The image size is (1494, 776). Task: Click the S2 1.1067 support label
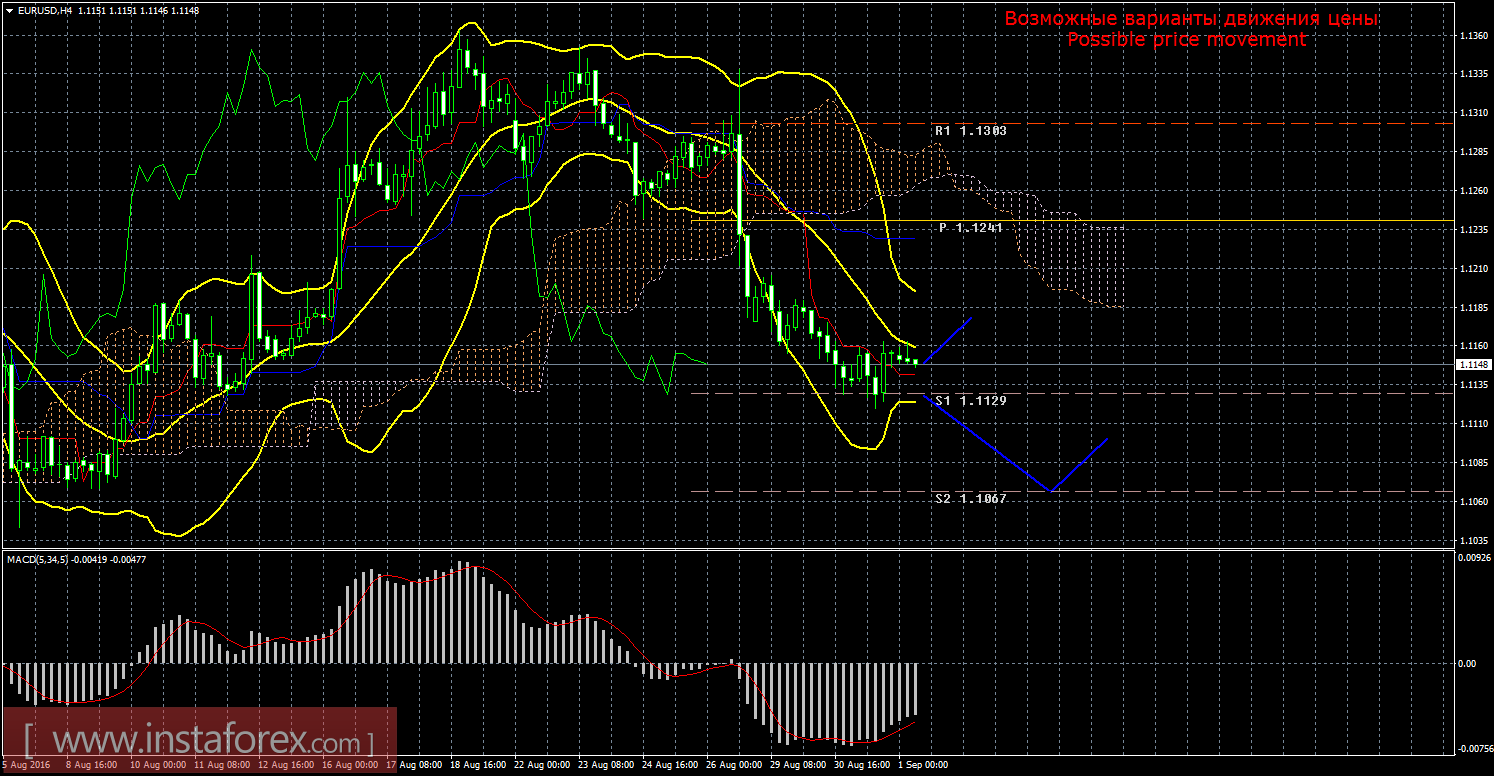(x=970, y=498)
